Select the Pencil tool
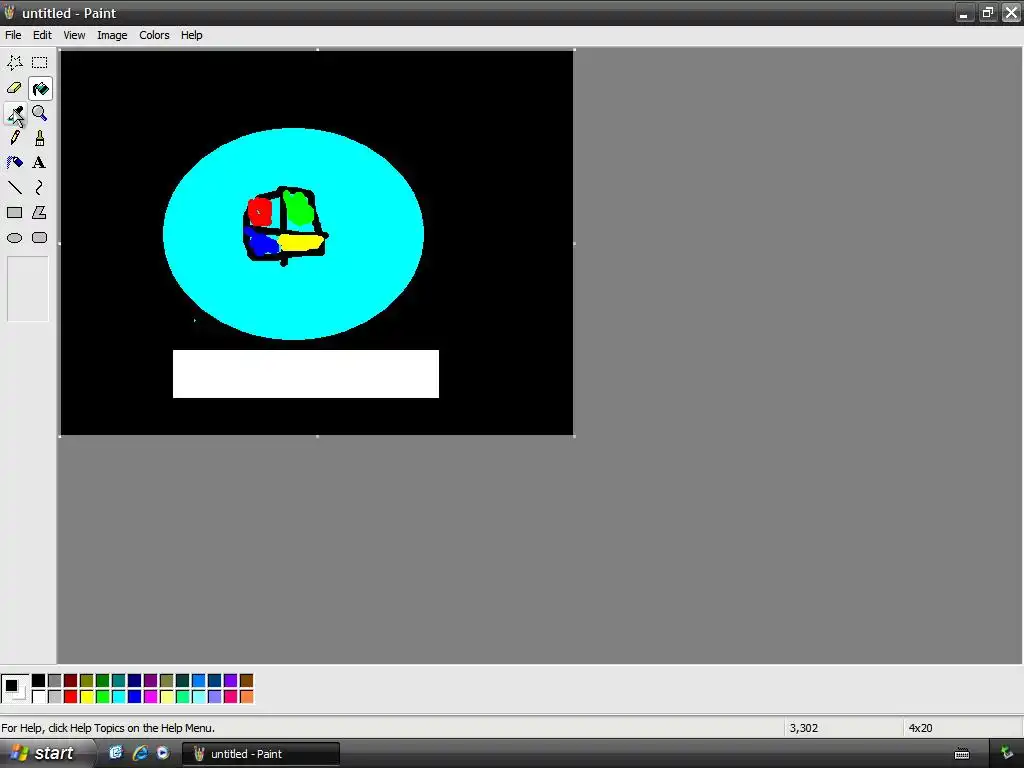Viewport: 1024px width, 768px height. 14,138
